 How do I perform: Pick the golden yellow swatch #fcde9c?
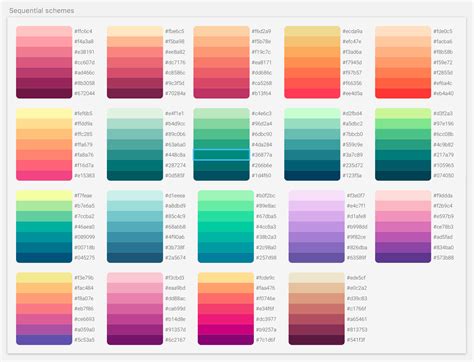226,278
